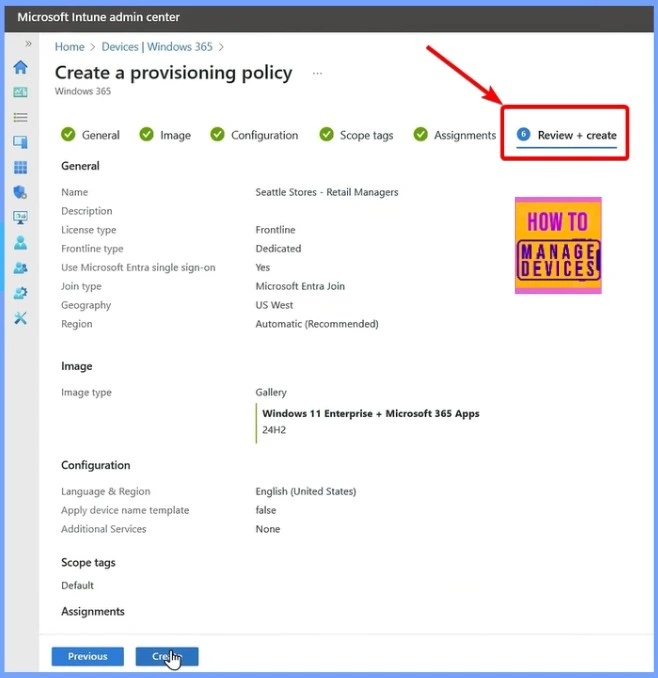This screenshot has height=678, width=658.
Task: Go to the Scope tags step tab
Action: (x=356, y=135)
